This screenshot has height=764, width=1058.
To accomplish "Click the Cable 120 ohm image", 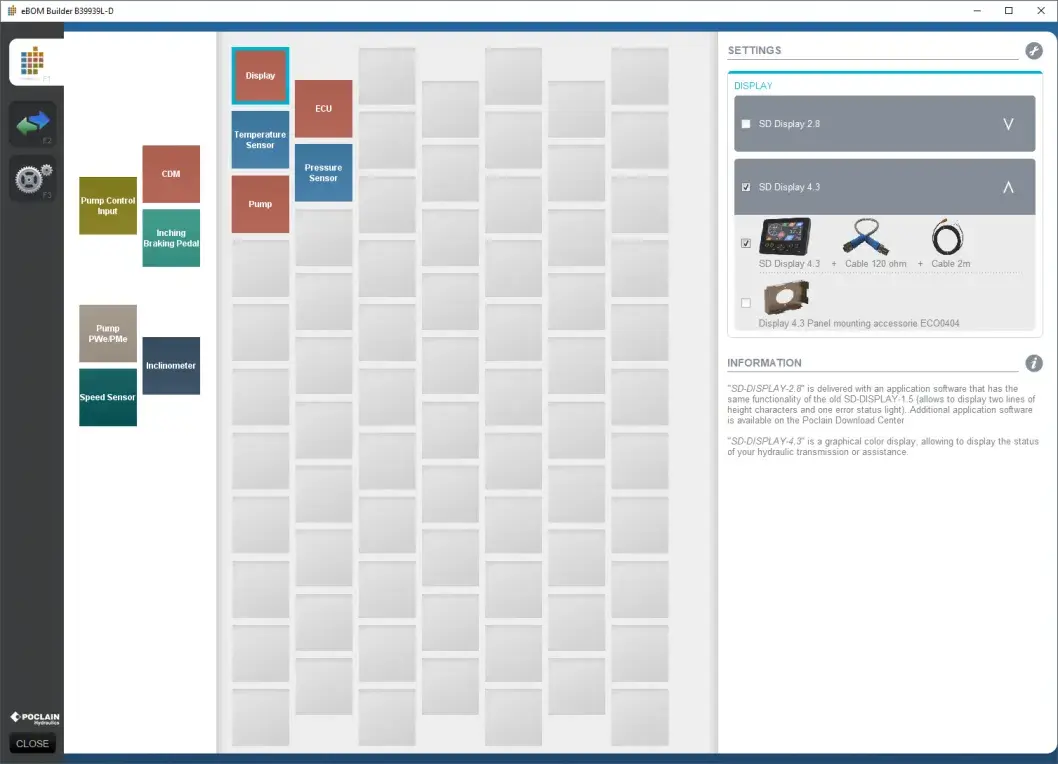I will (866, 236).
